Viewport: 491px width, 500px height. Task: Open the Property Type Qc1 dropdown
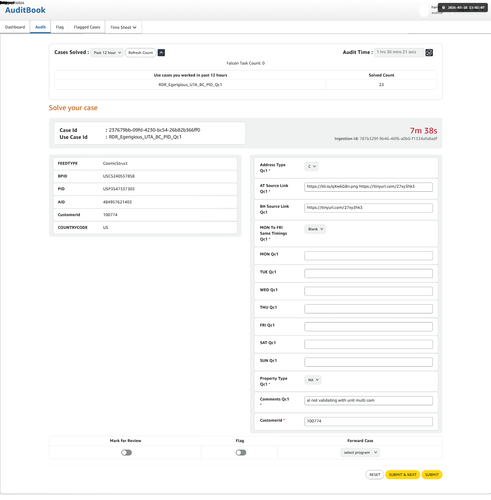313,380
